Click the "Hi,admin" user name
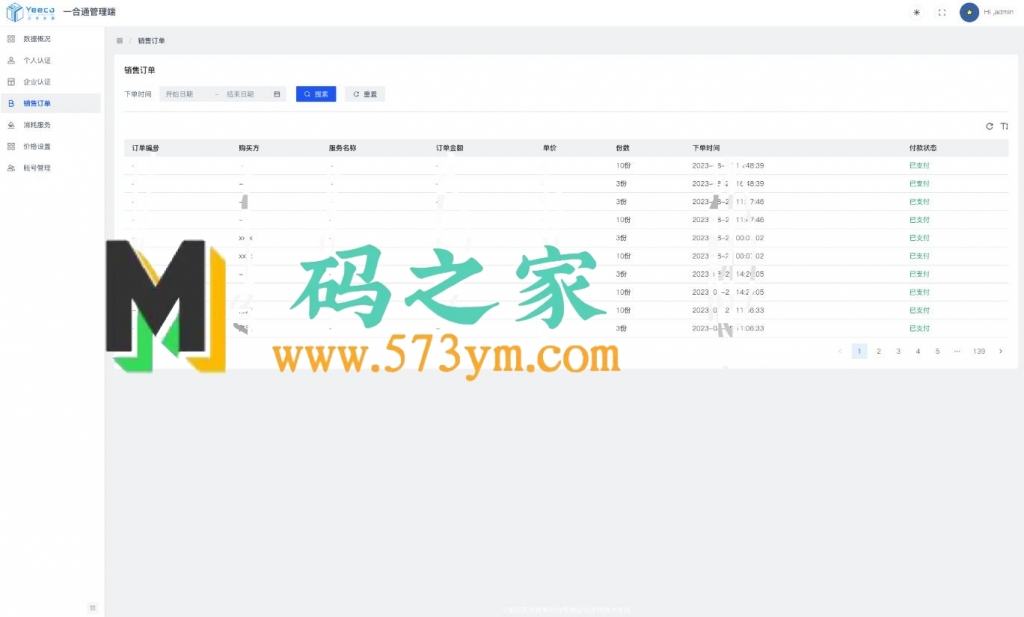This screenshot has width=1024, height=617. 999,12
